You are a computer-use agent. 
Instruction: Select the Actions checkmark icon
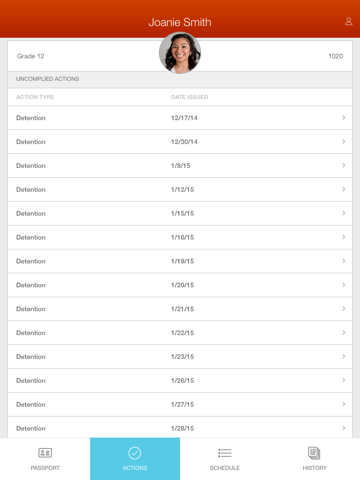point(135,453)
